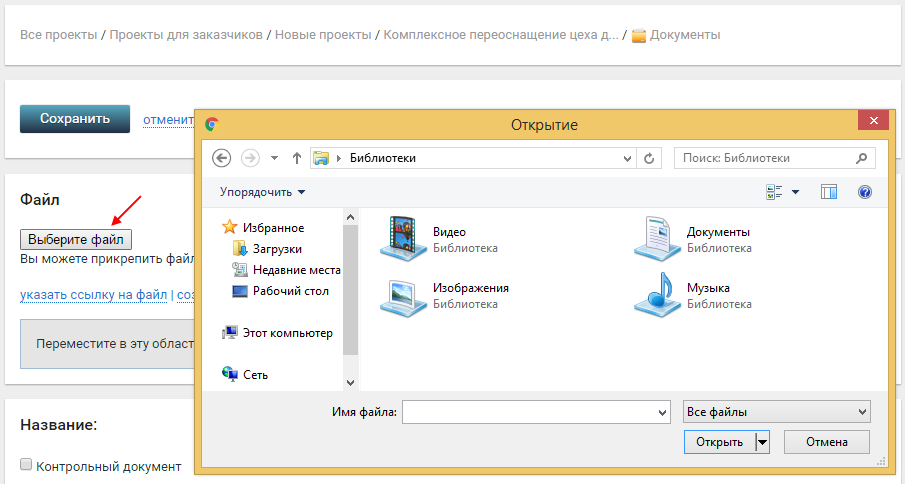Click указать ссылку на файл link
Image resolution: width=905 pixels, height=484 pixels.
tap(94, 295)
